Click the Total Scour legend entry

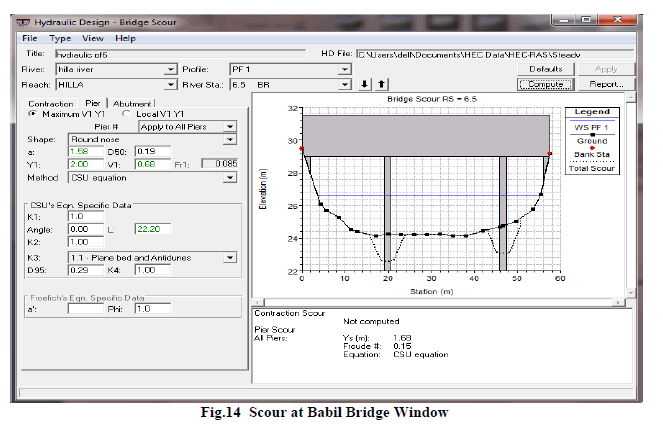click(592, 169)
